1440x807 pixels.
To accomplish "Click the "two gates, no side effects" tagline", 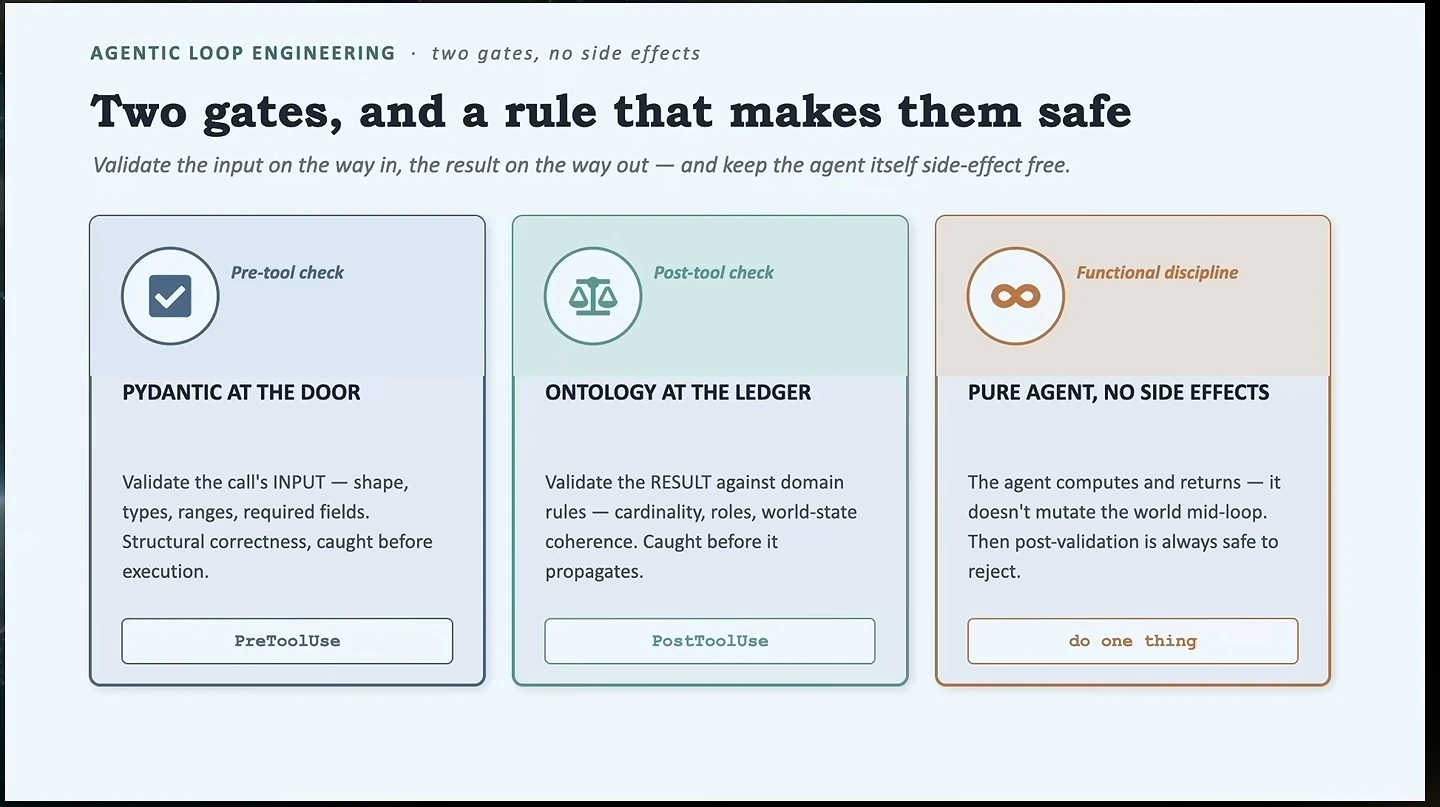I will pos(566,53).
